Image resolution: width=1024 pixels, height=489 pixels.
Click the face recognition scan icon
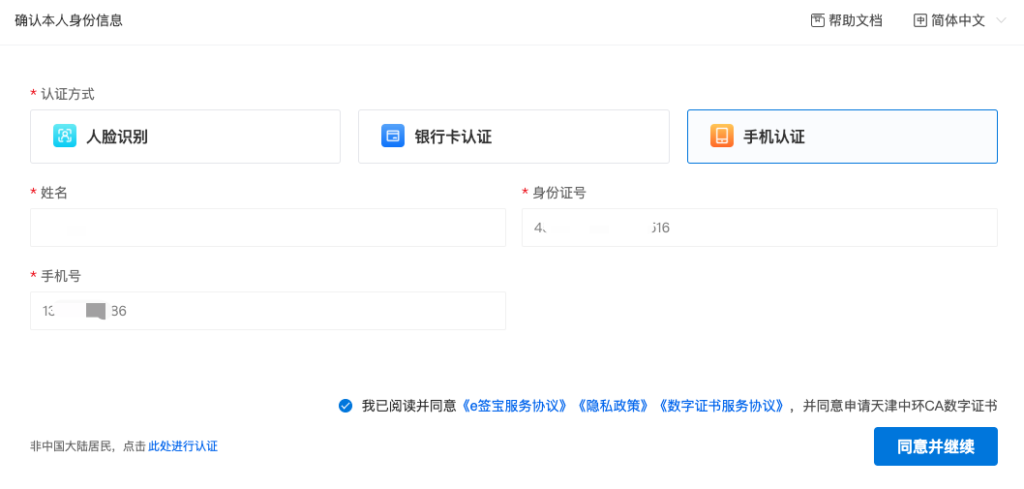tap(65, 137)
